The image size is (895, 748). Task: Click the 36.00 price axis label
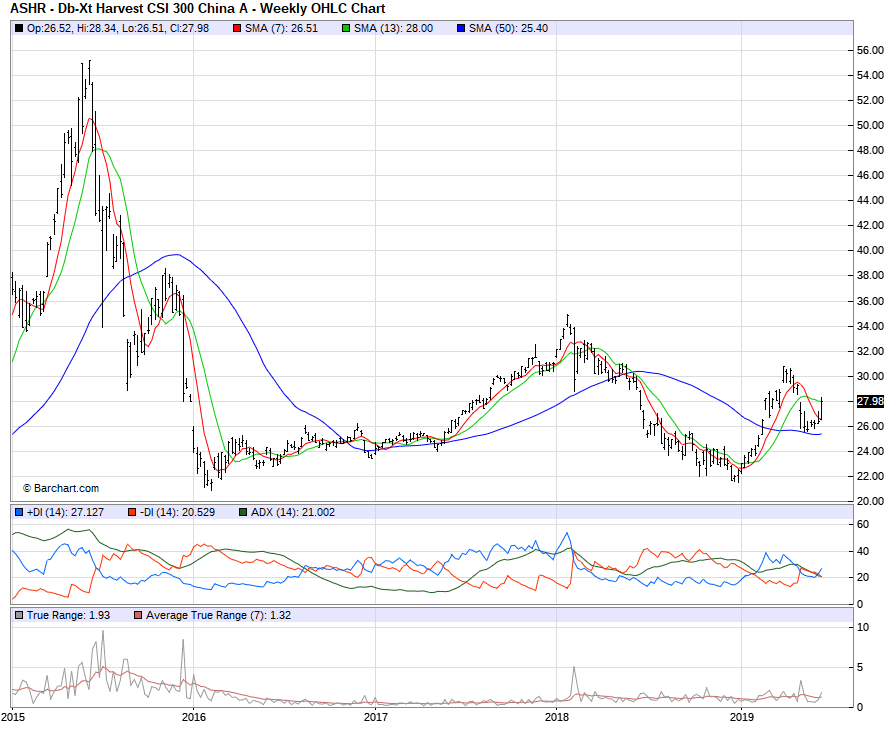coord(870,301)
